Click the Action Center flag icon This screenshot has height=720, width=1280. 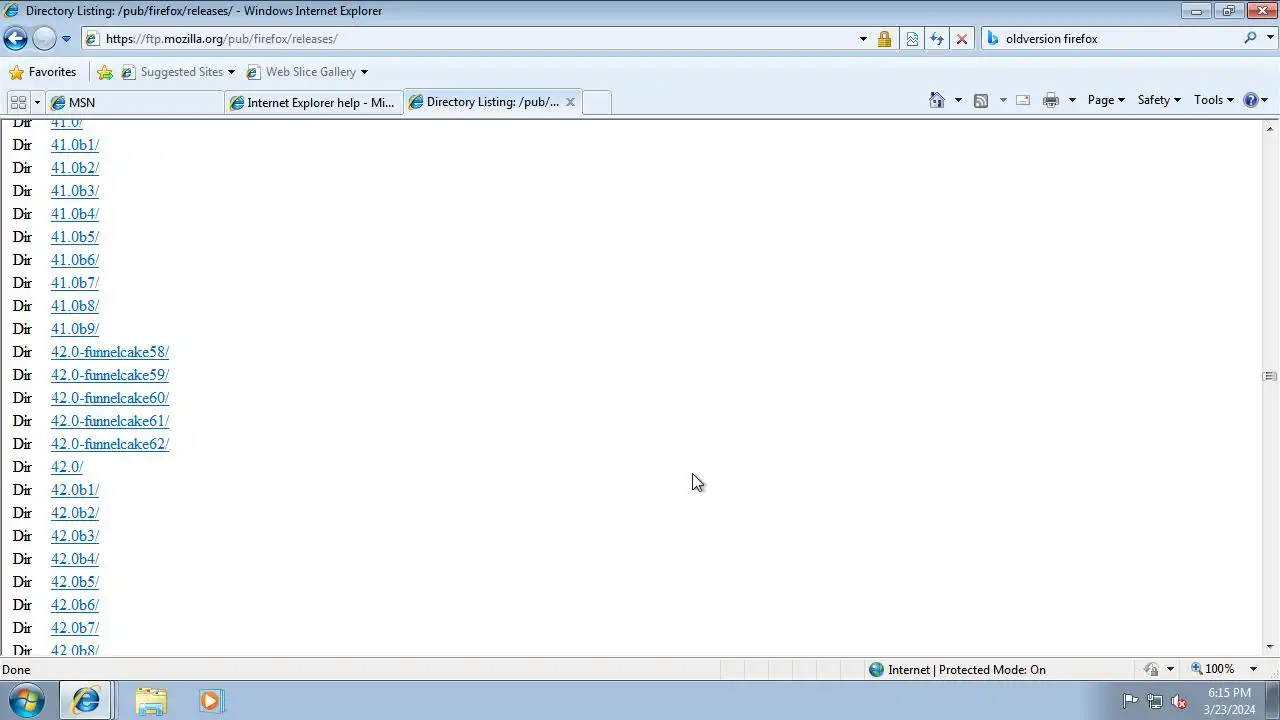point(1130,701)
